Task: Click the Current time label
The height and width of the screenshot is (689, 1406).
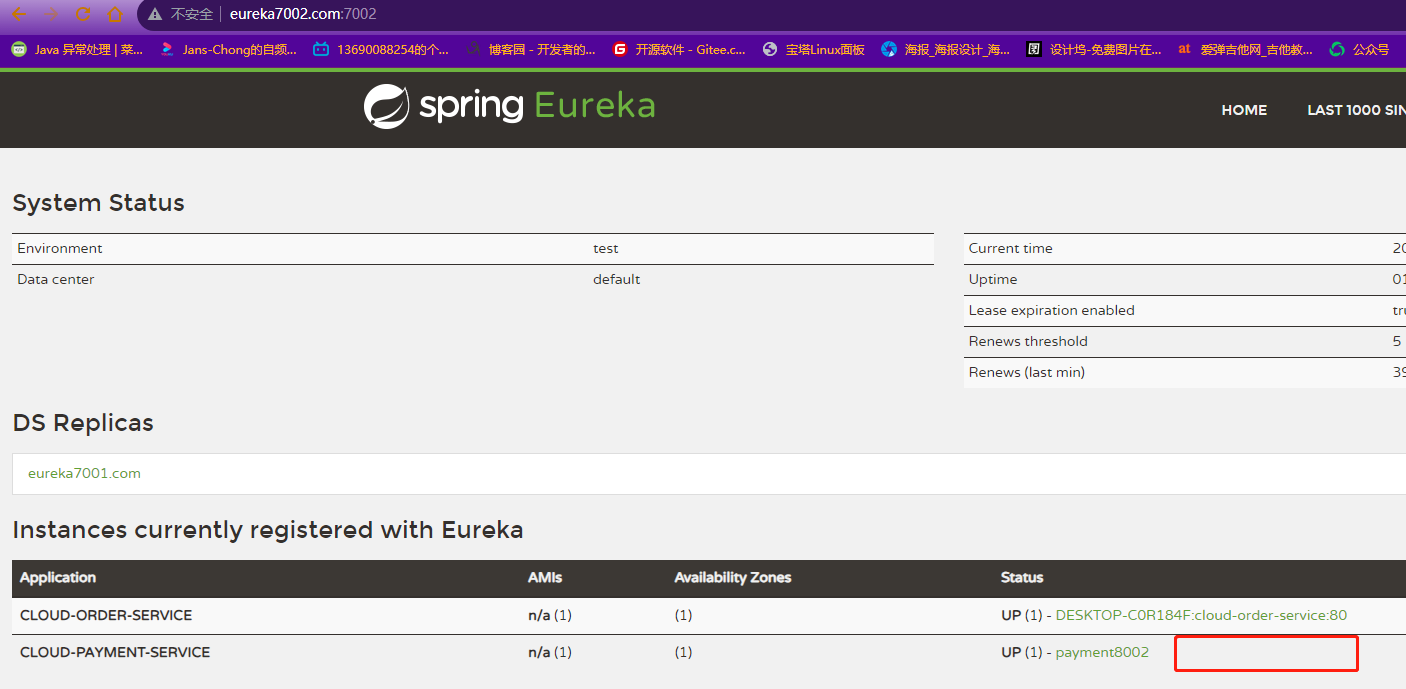Action: click(x=1011, y=248)
